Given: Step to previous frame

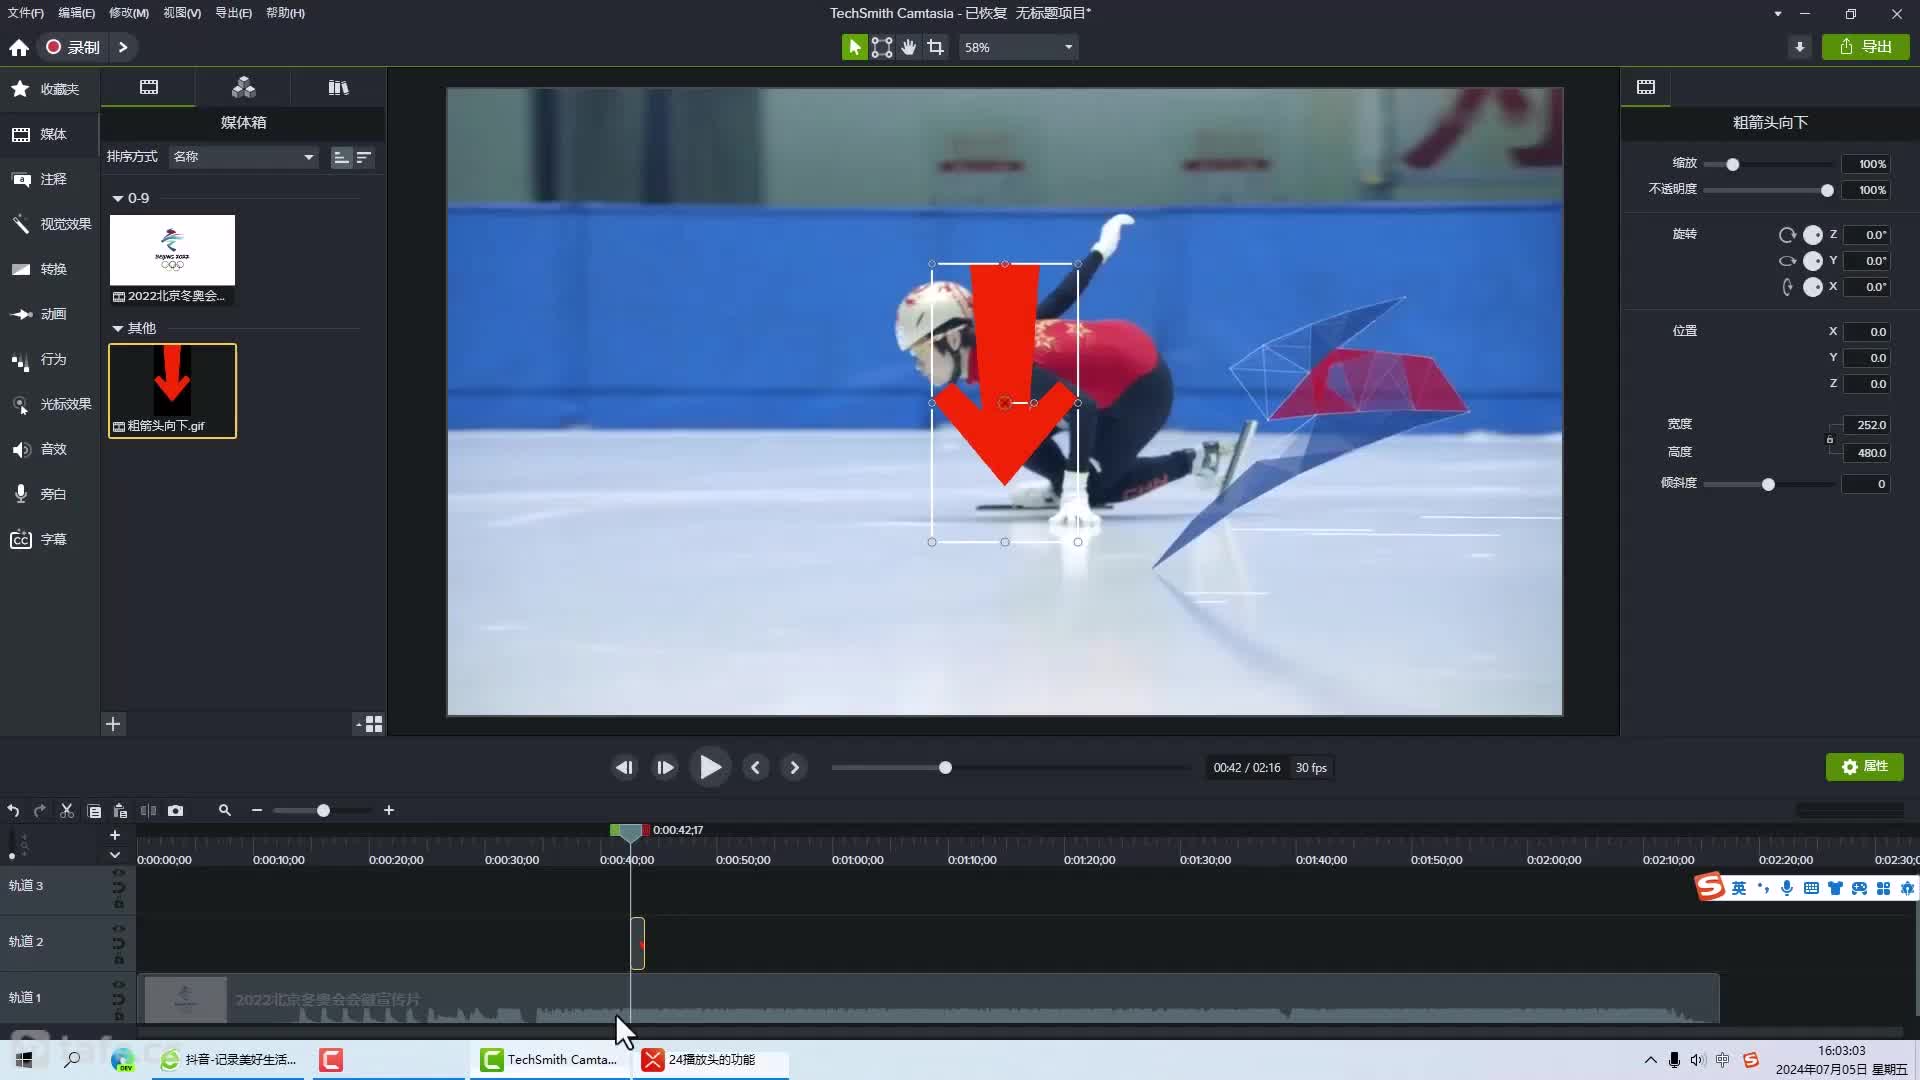Looking at the screenshot, I should pyautogui.click(x=624, y=768).
